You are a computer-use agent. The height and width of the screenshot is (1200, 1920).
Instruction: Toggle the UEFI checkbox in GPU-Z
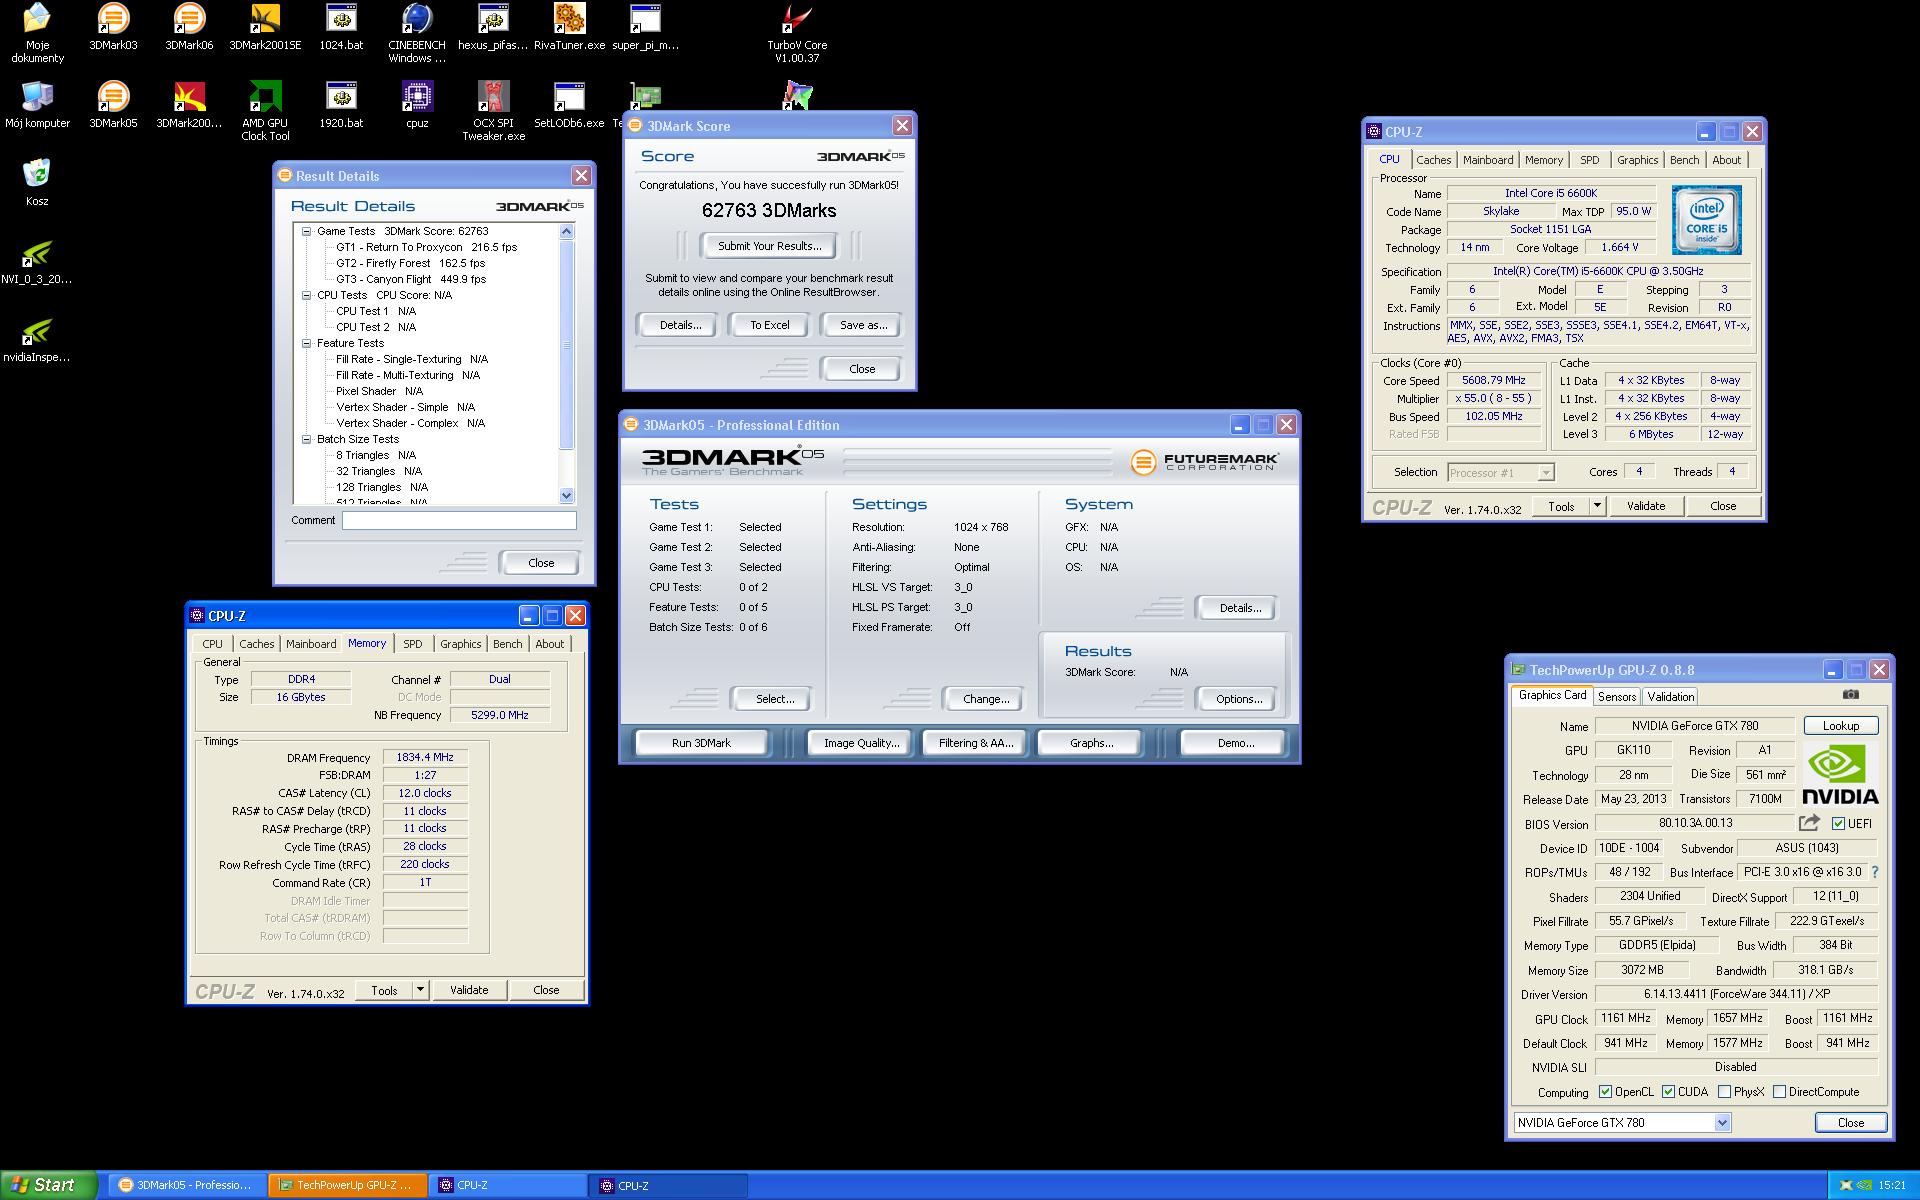tap(1838, 824)
